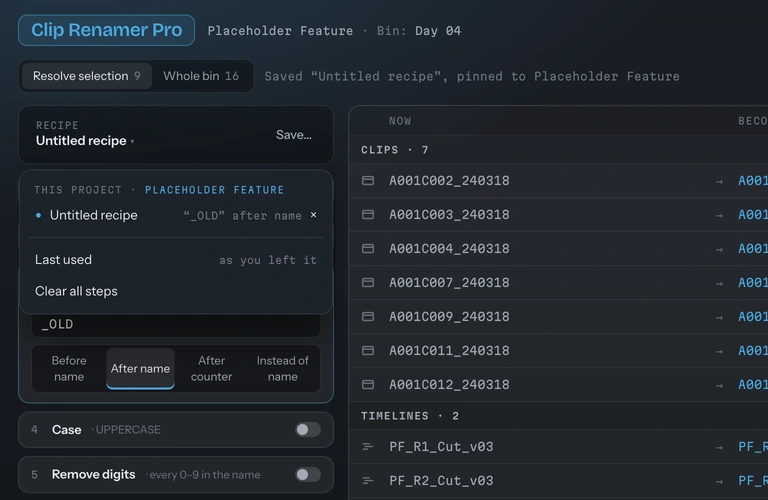Screen dimensions: 768x500
Task: Click the NOW column header
Action: (x=400, y=121)
